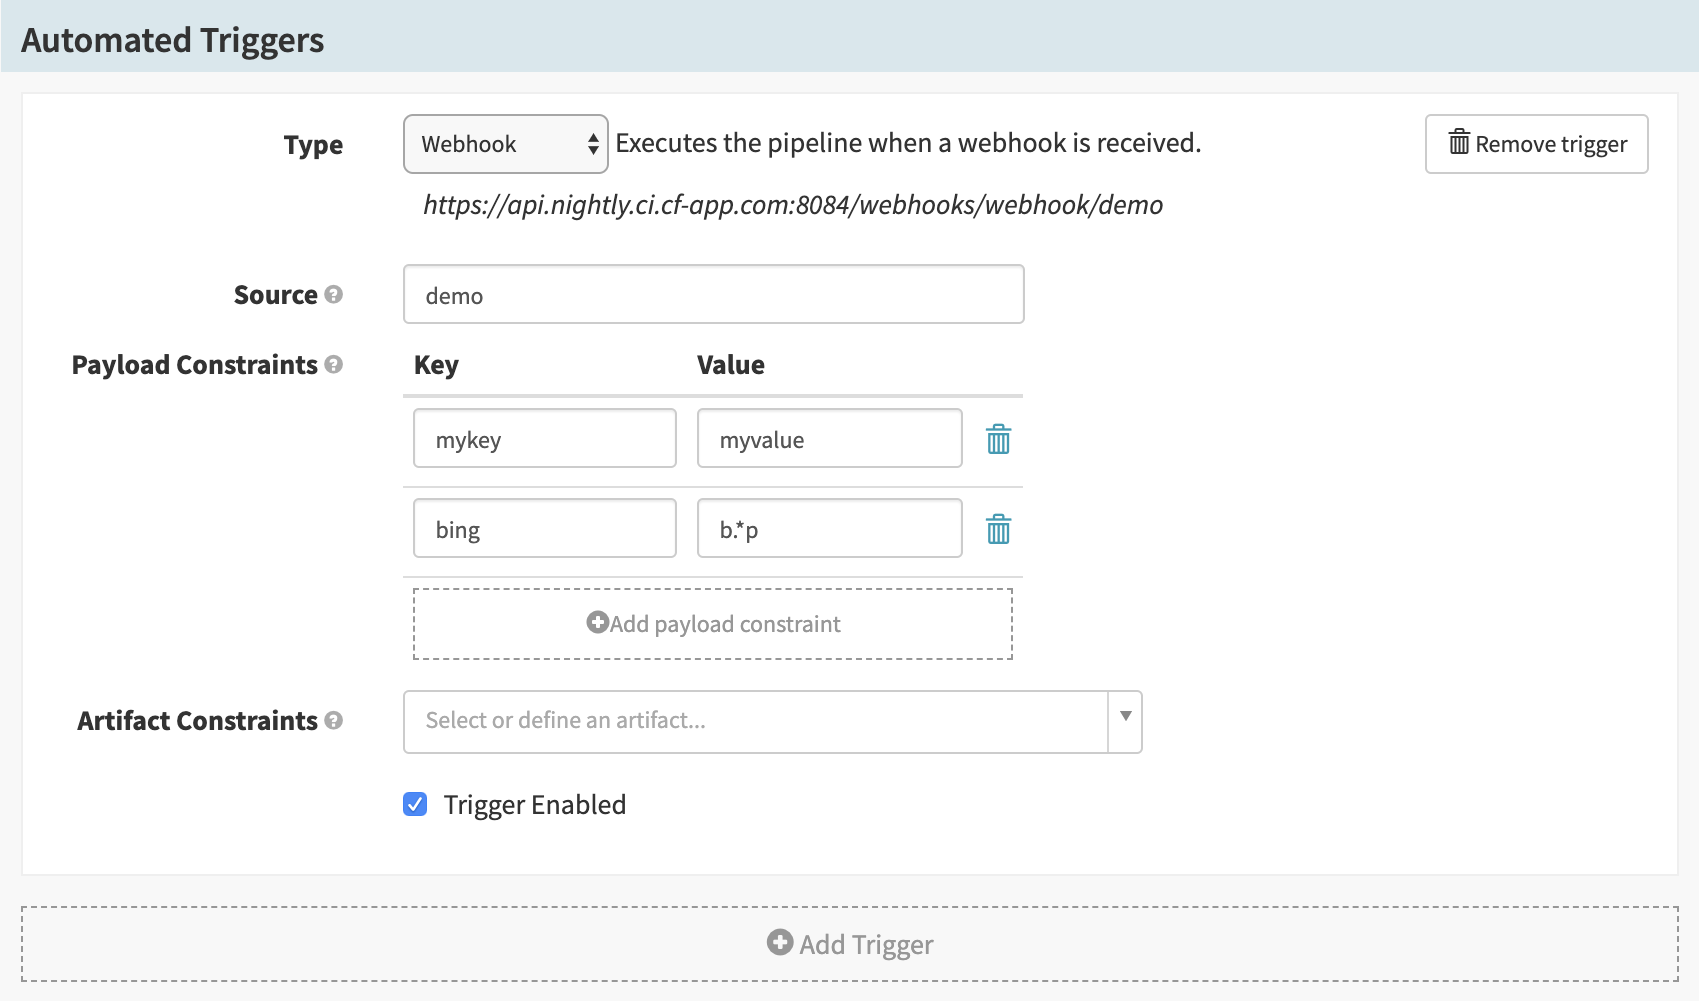Click the Payload Constraints help icon
Image resolution: width=1699 pixels, height=1001 pixels.
click(x=334, y=365)
